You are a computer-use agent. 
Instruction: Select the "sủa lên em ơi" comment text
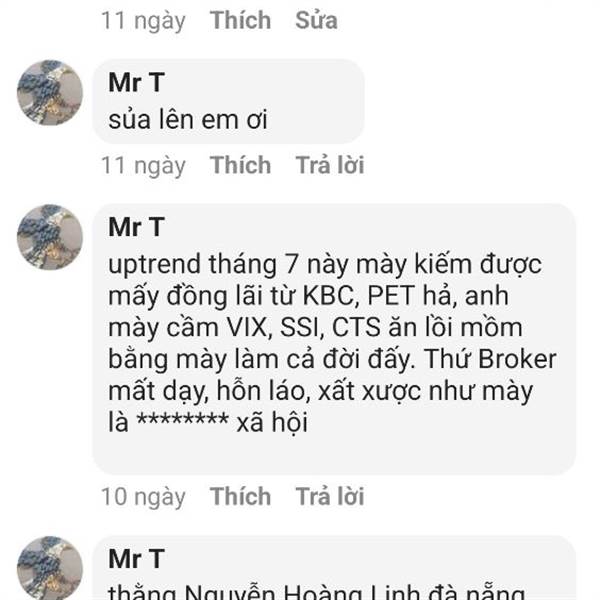click(188, 120)
